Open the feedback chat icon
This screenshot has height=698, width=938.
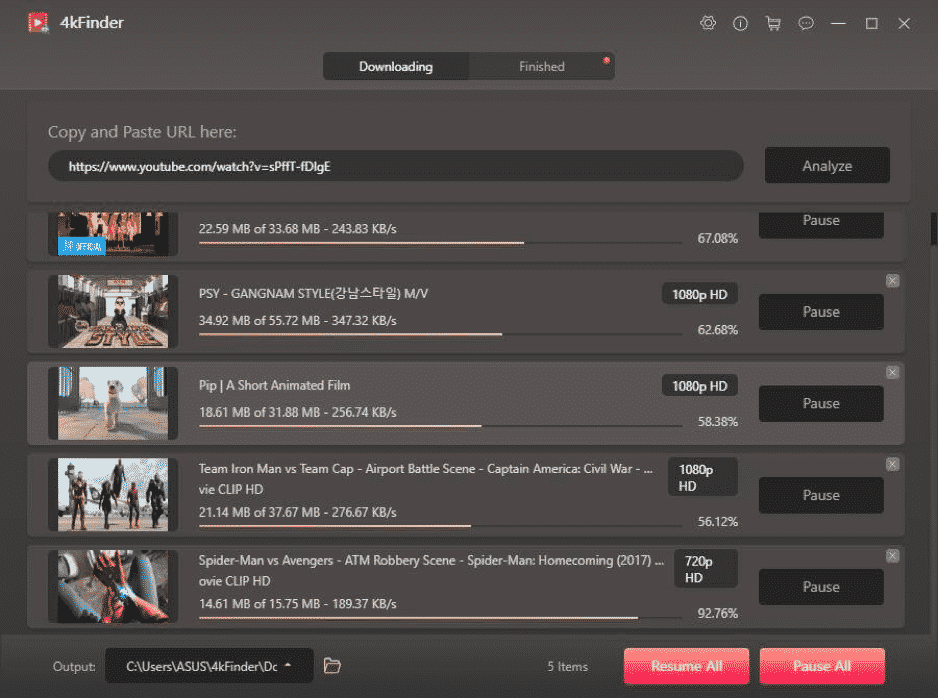(x=806, y=22)
